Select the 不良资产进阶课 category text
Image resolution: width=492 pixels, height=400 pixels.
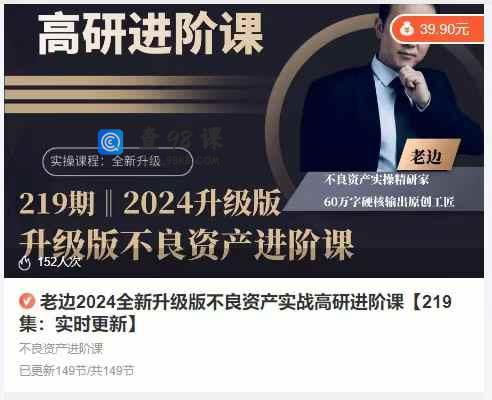tap(61, 349)
